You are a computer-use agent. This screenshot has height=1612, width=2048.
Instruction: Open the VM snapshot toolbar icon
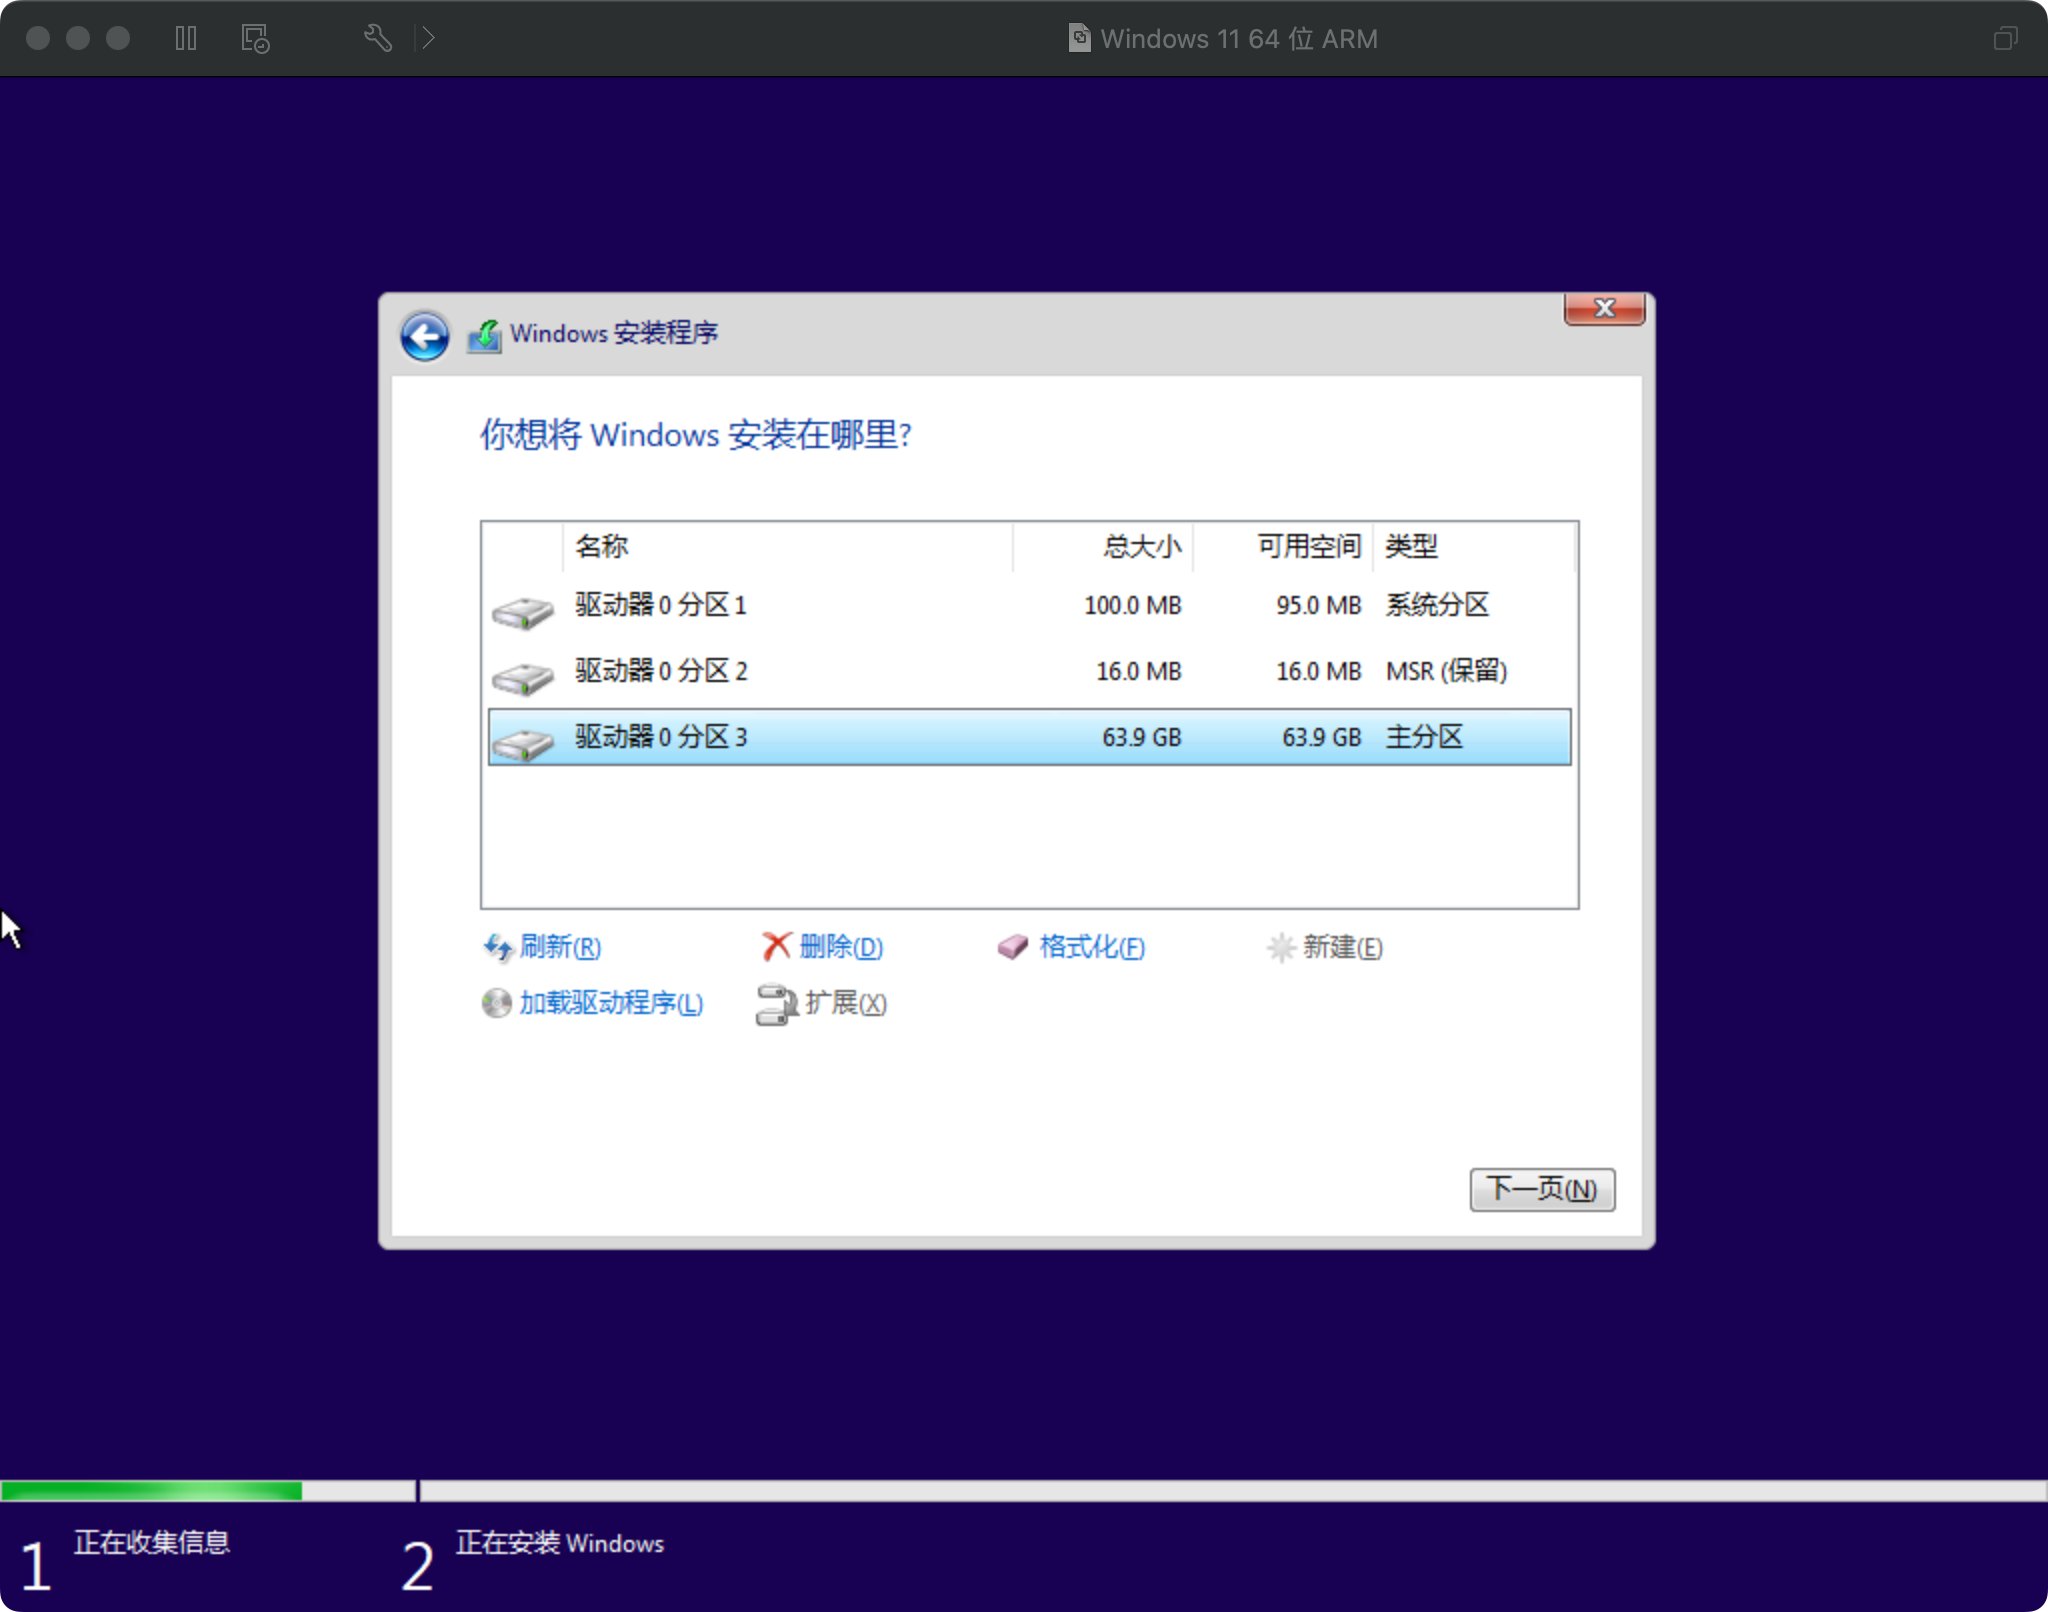[x=255, y=38]
